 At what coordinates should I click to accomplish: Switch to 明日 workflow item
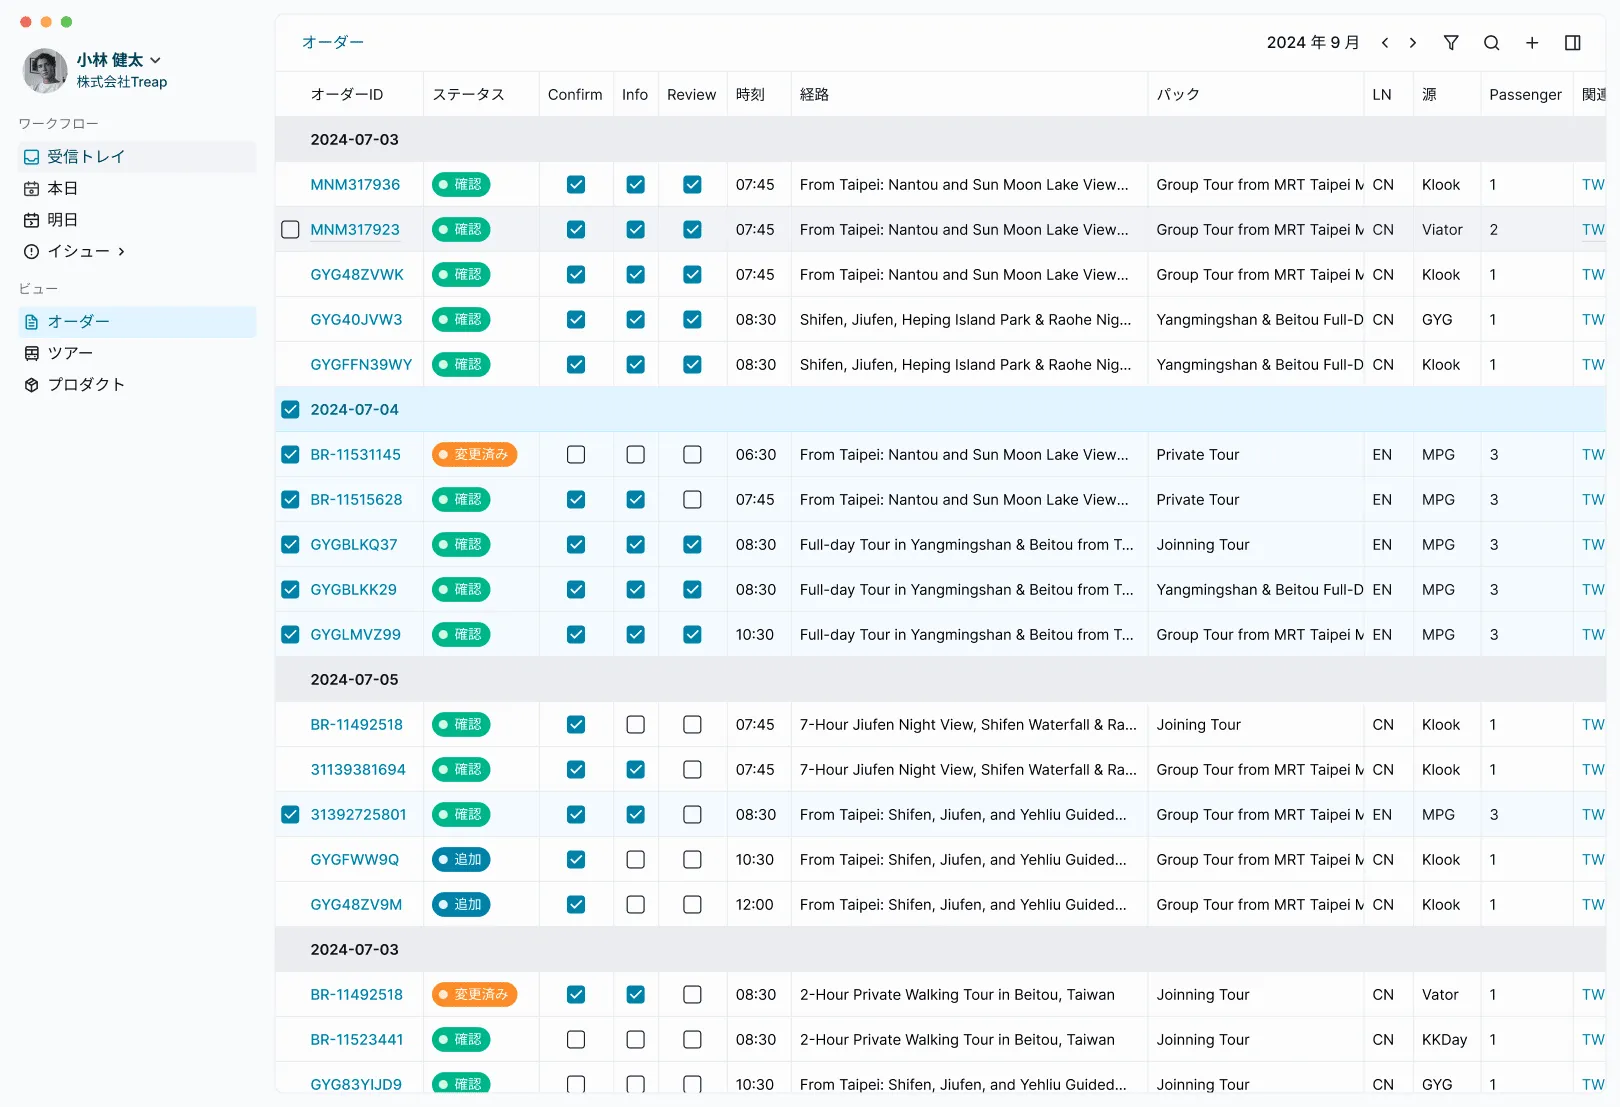(62, 220)
